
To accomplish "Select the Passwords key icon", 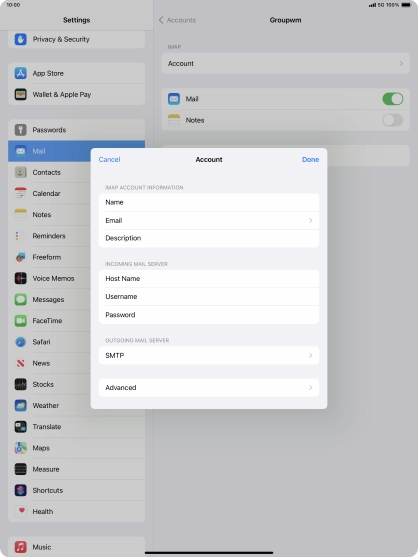I will point(21,130).
